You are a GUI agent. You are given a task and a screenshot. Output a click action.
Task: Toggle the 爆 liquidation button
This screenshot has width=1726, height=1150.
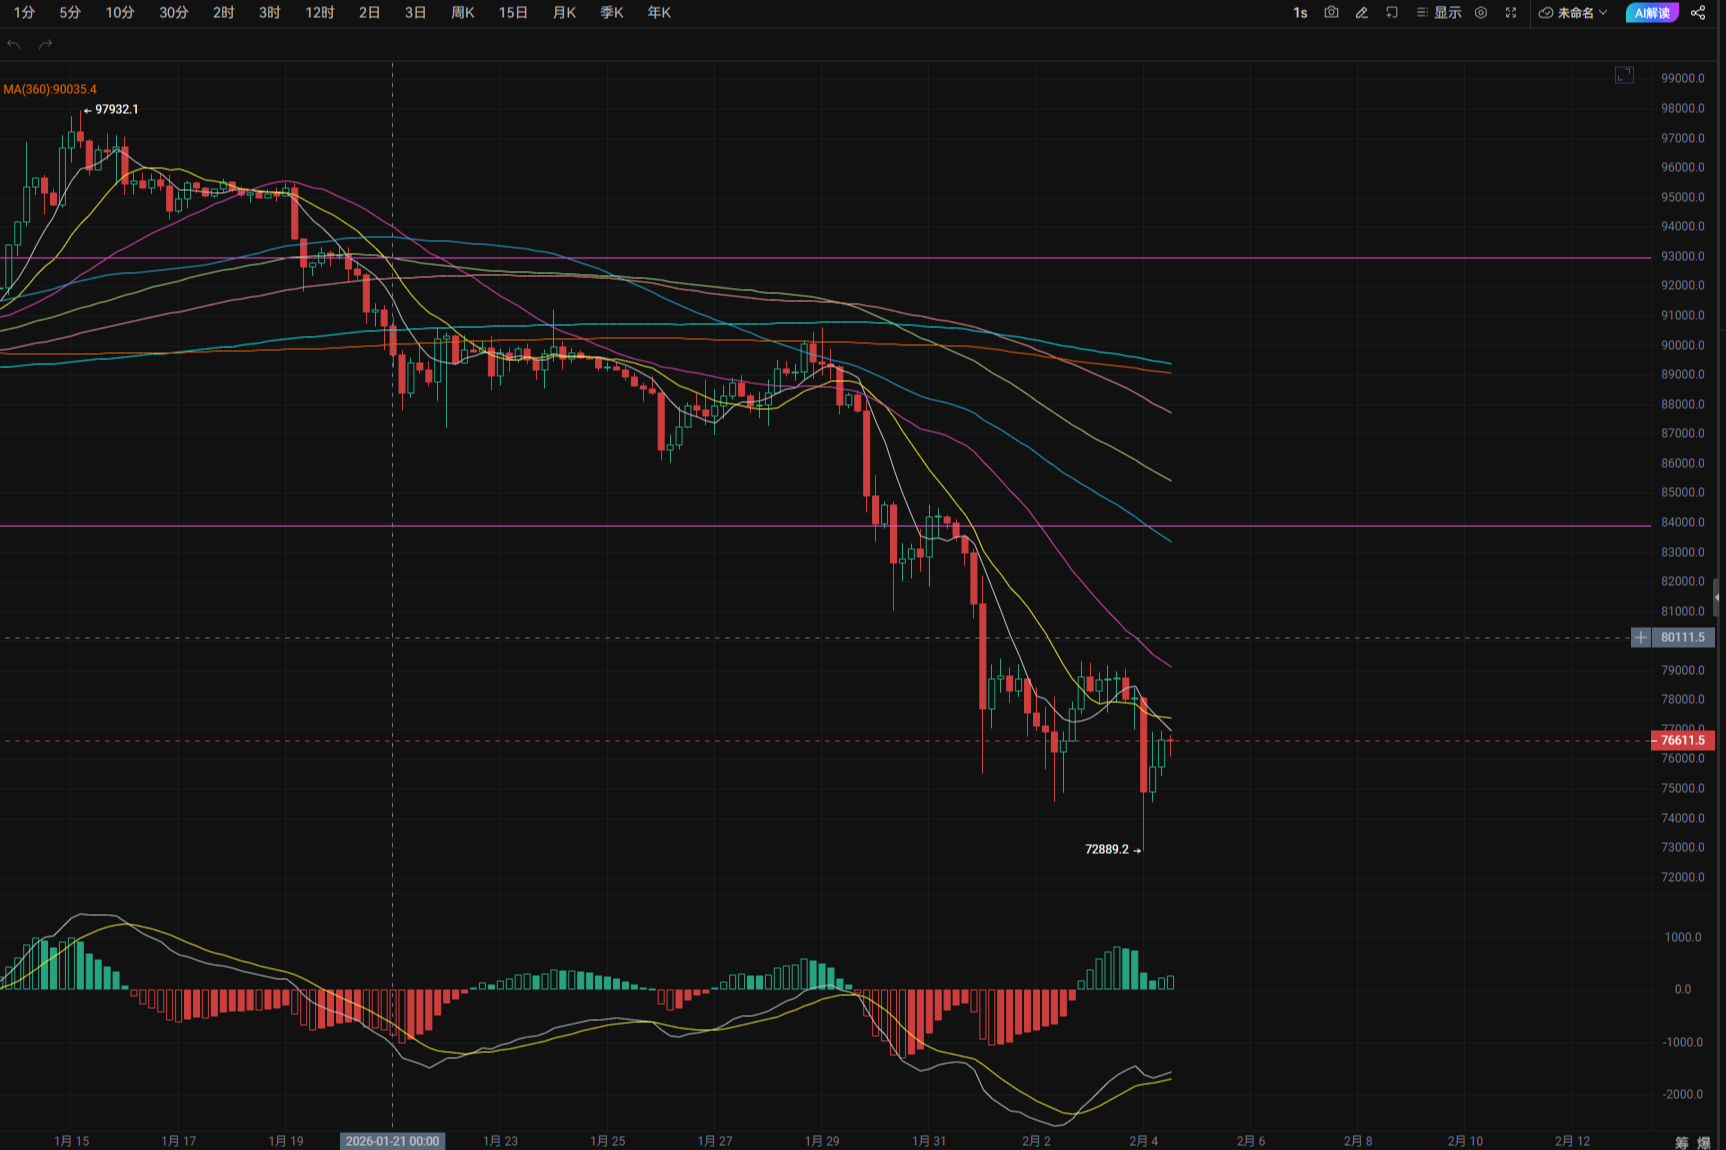coord(1704,1142)
